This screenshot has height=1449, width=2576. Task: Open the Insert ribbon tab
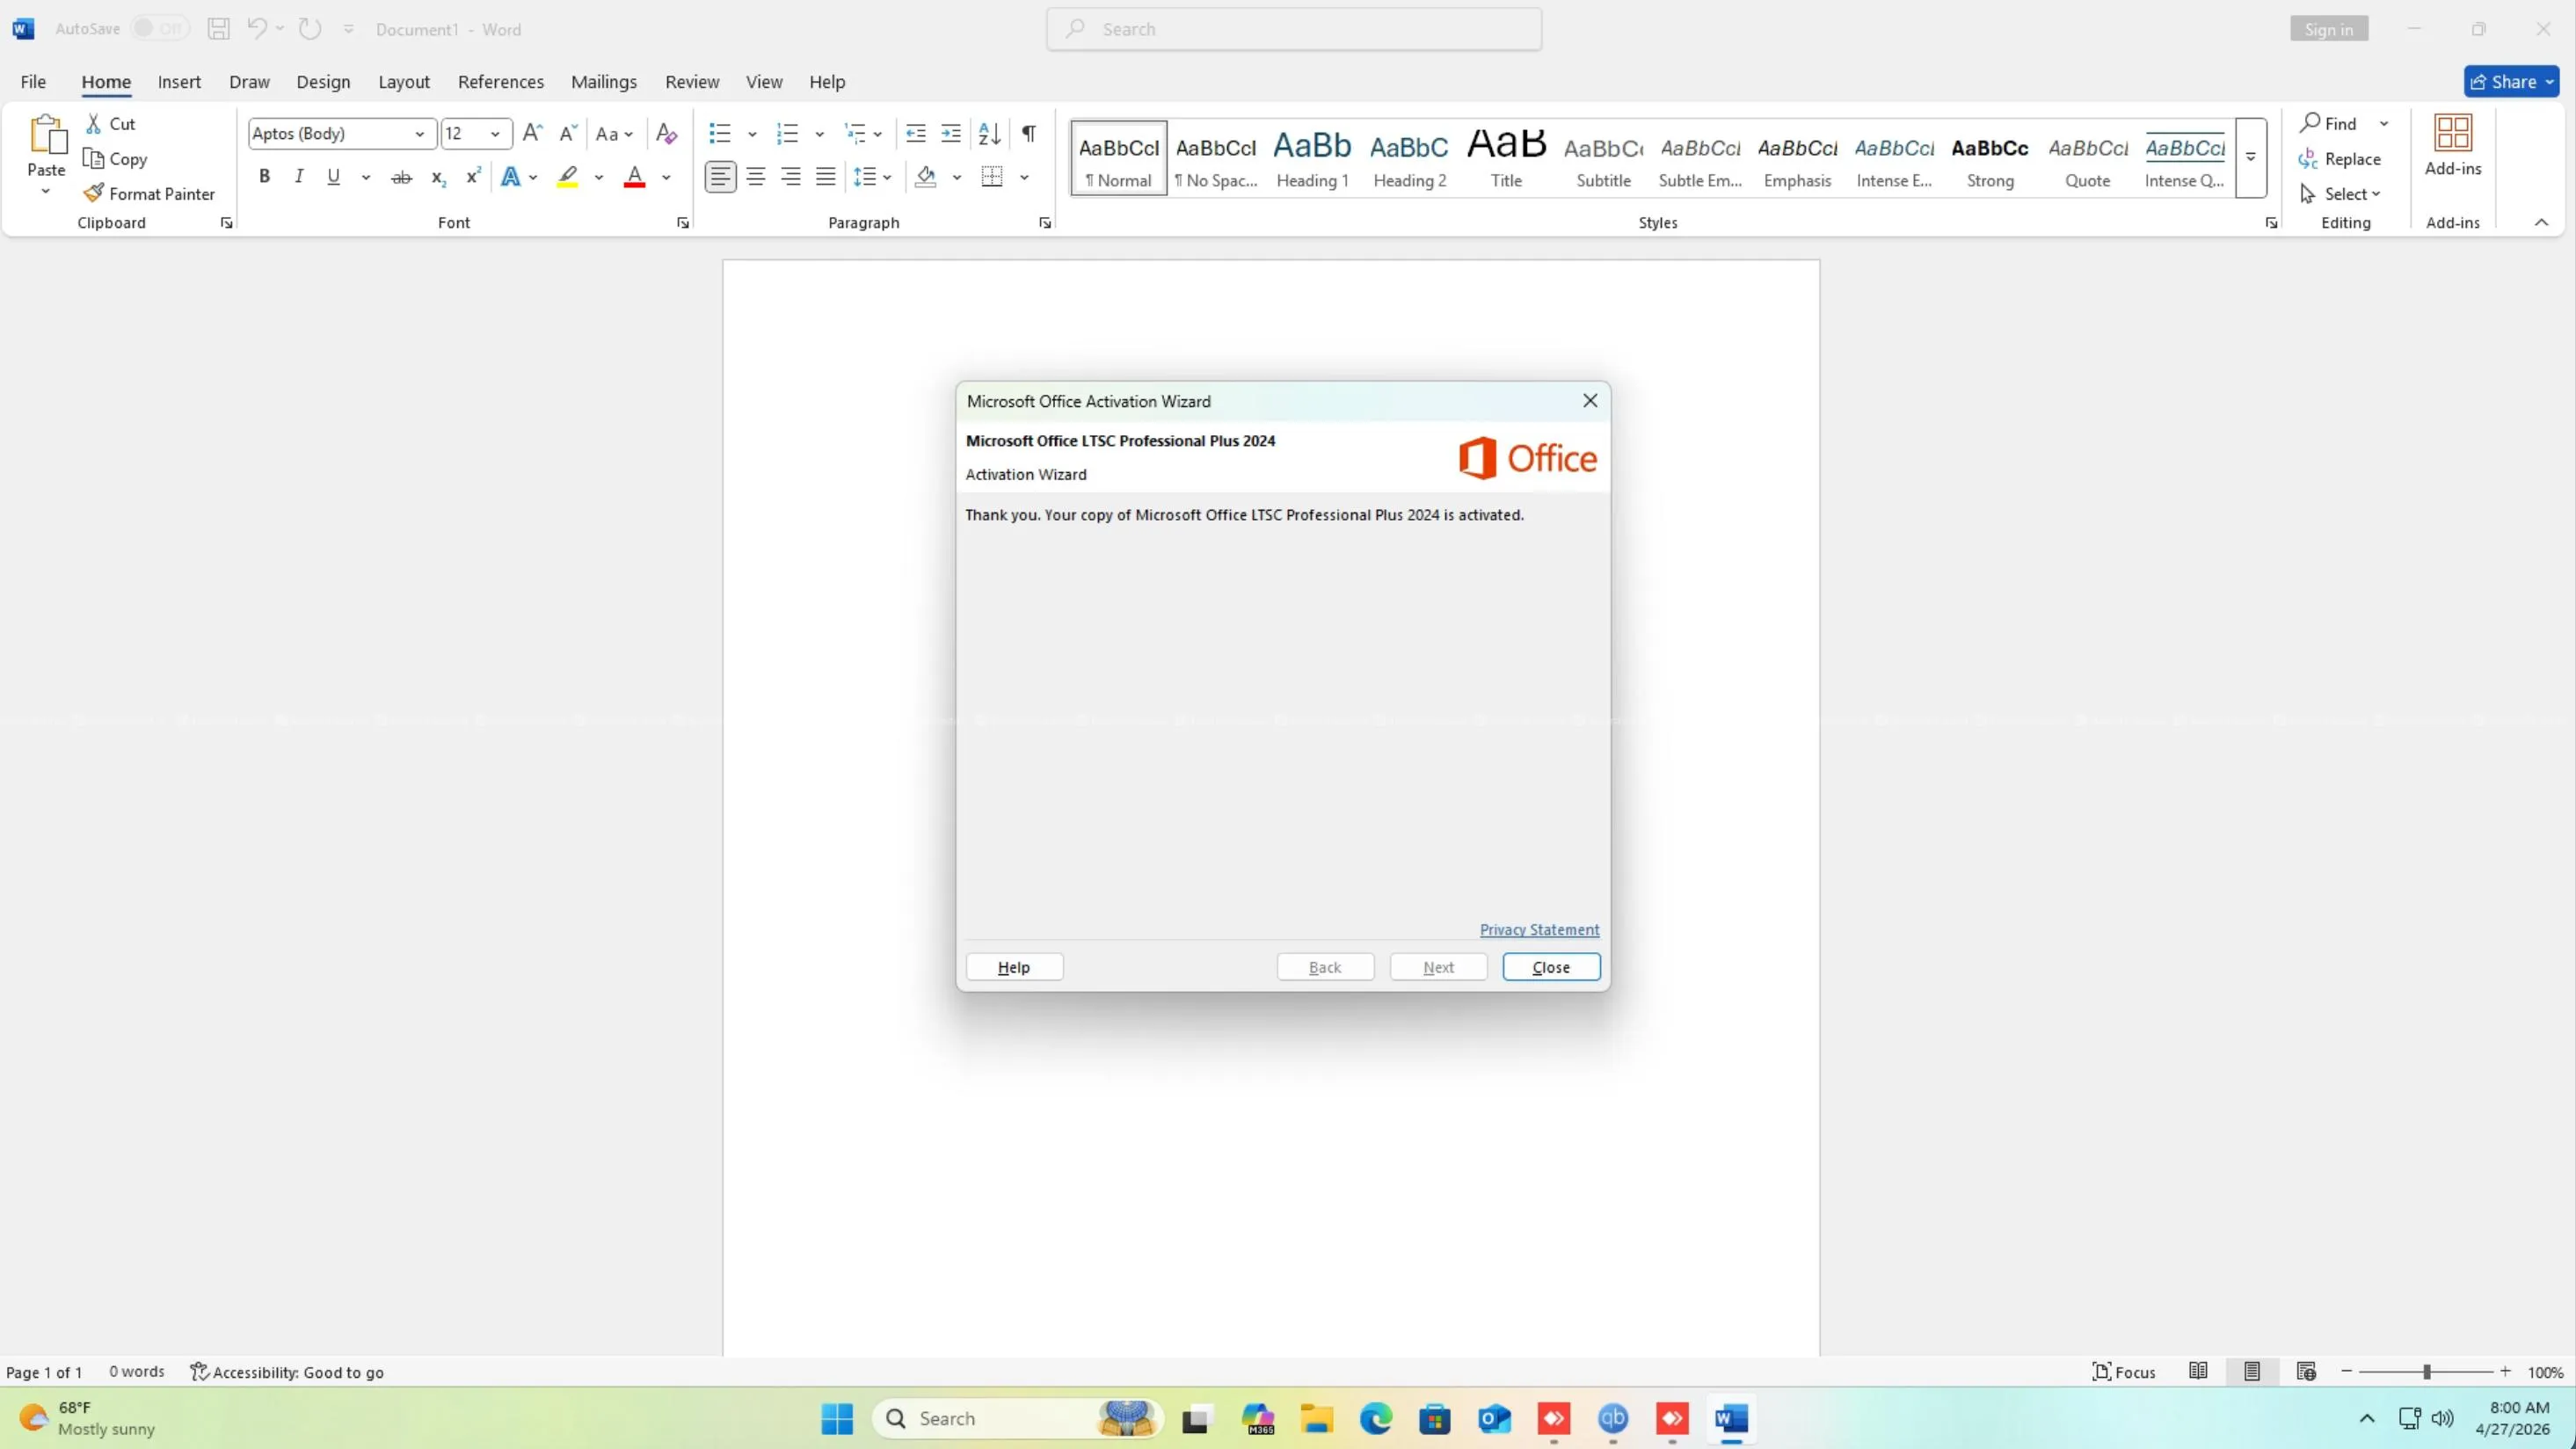click(x=179, y=82)
